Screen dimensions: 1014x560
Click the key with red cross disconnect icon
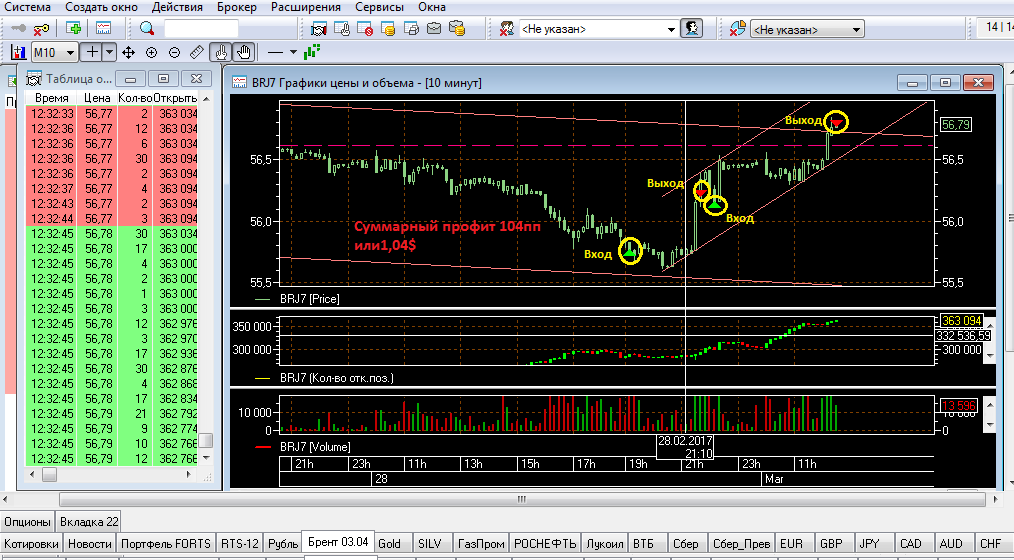click(x=41, y=28)
